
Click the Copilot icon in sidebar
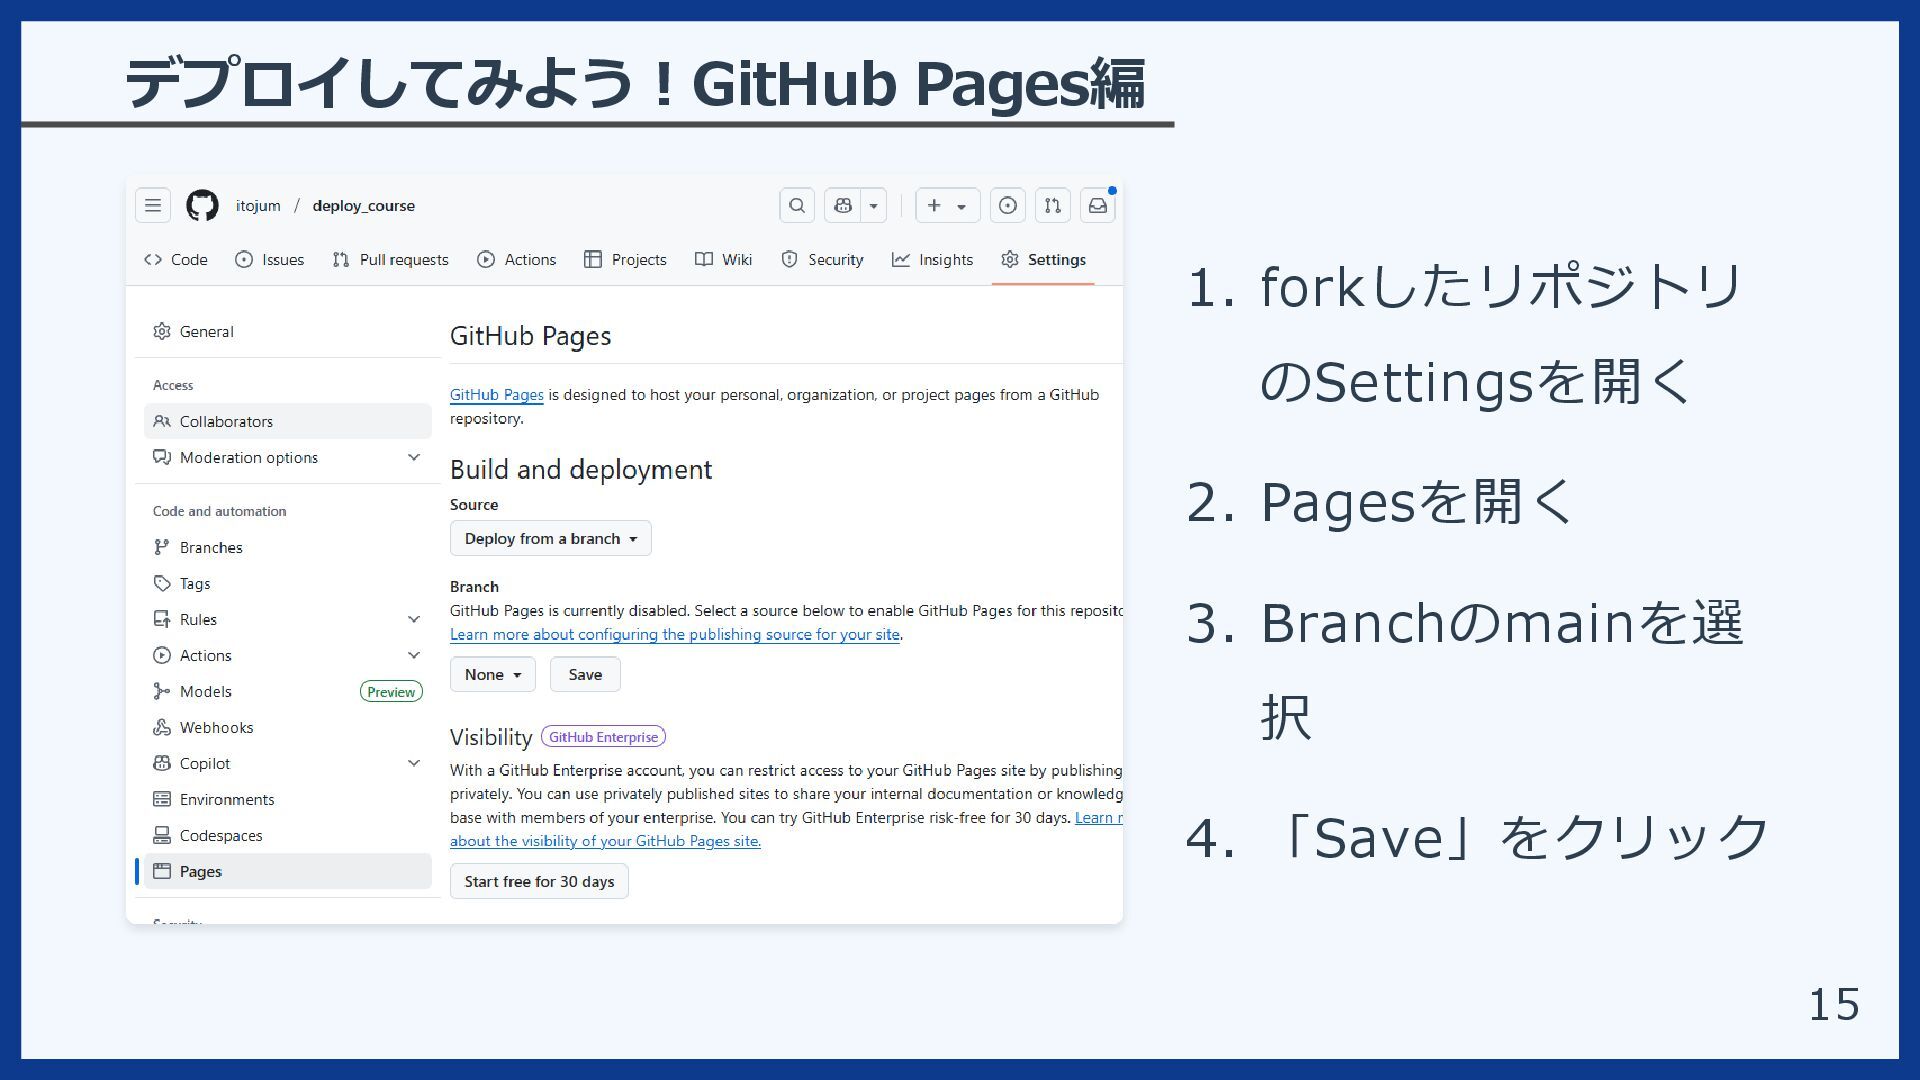162,764
